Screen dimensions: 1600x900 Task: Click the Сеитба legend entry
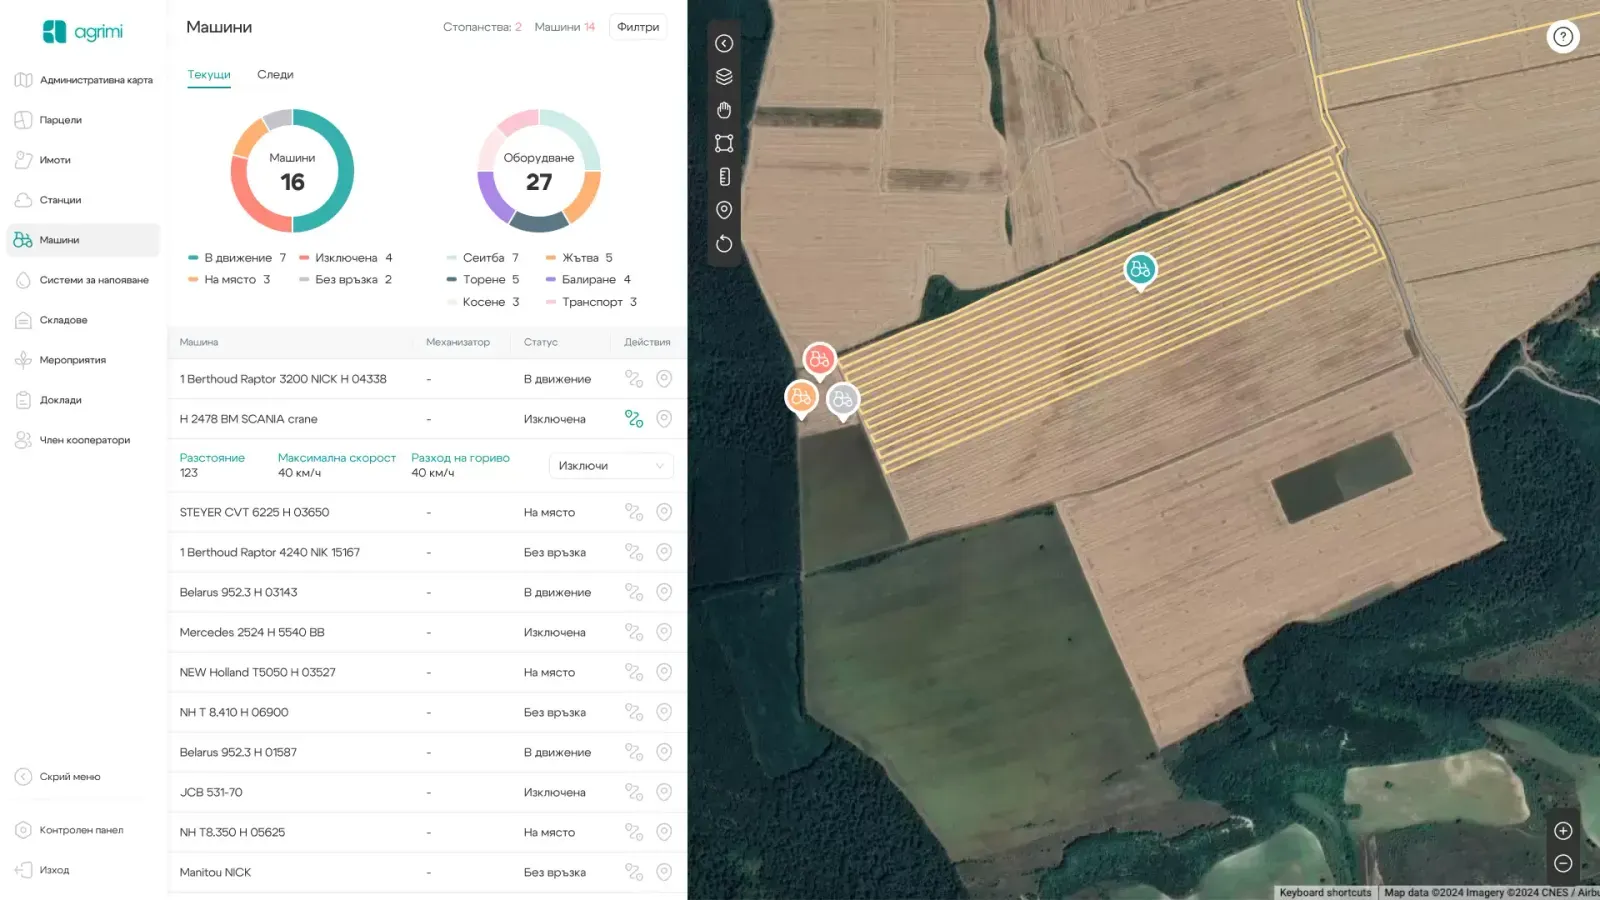tap(483, 258)
